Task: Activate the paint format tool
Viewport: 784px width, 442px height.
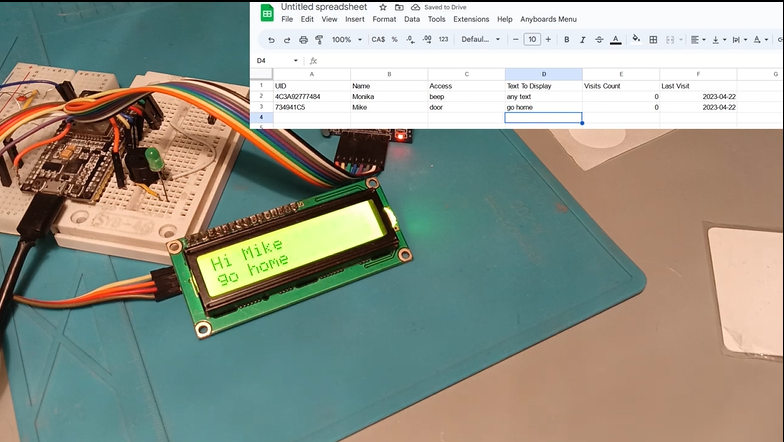Action: (x=319, y=40)
